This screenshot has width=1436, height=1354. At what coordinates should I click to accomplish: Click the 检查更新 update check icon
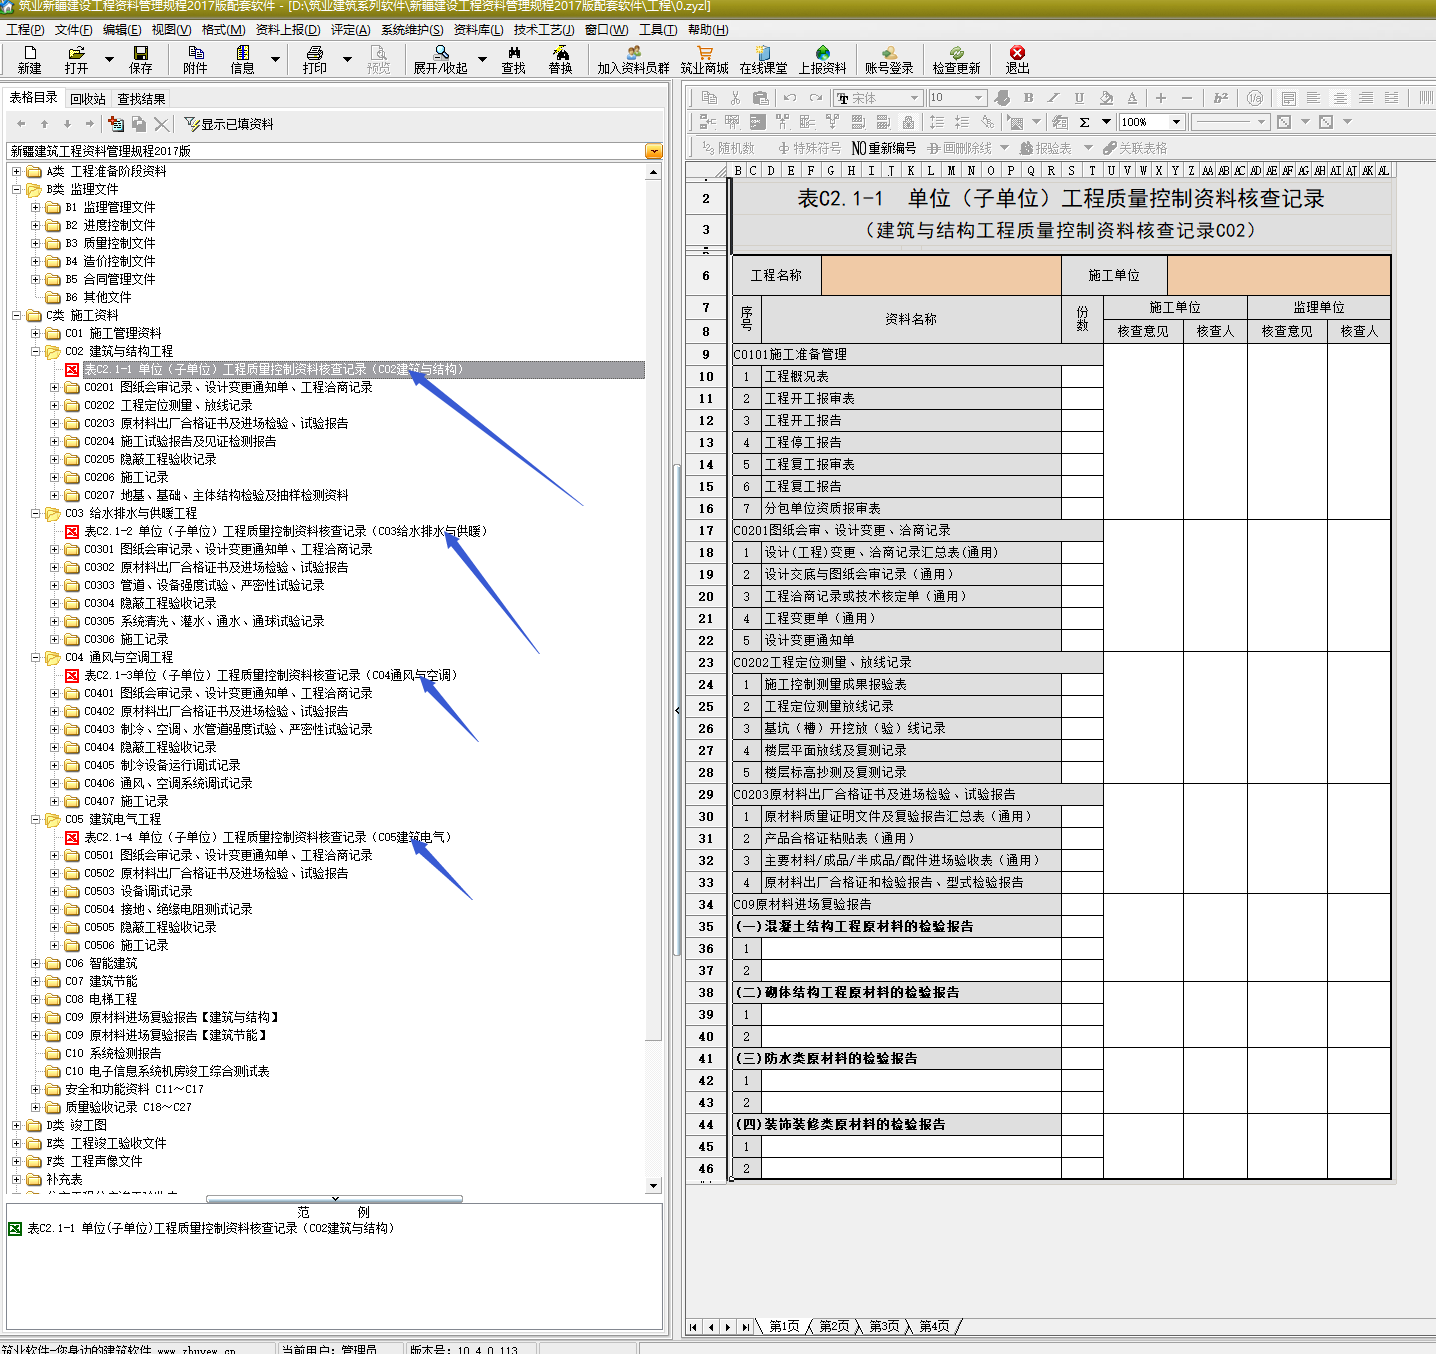pos(956,59)
